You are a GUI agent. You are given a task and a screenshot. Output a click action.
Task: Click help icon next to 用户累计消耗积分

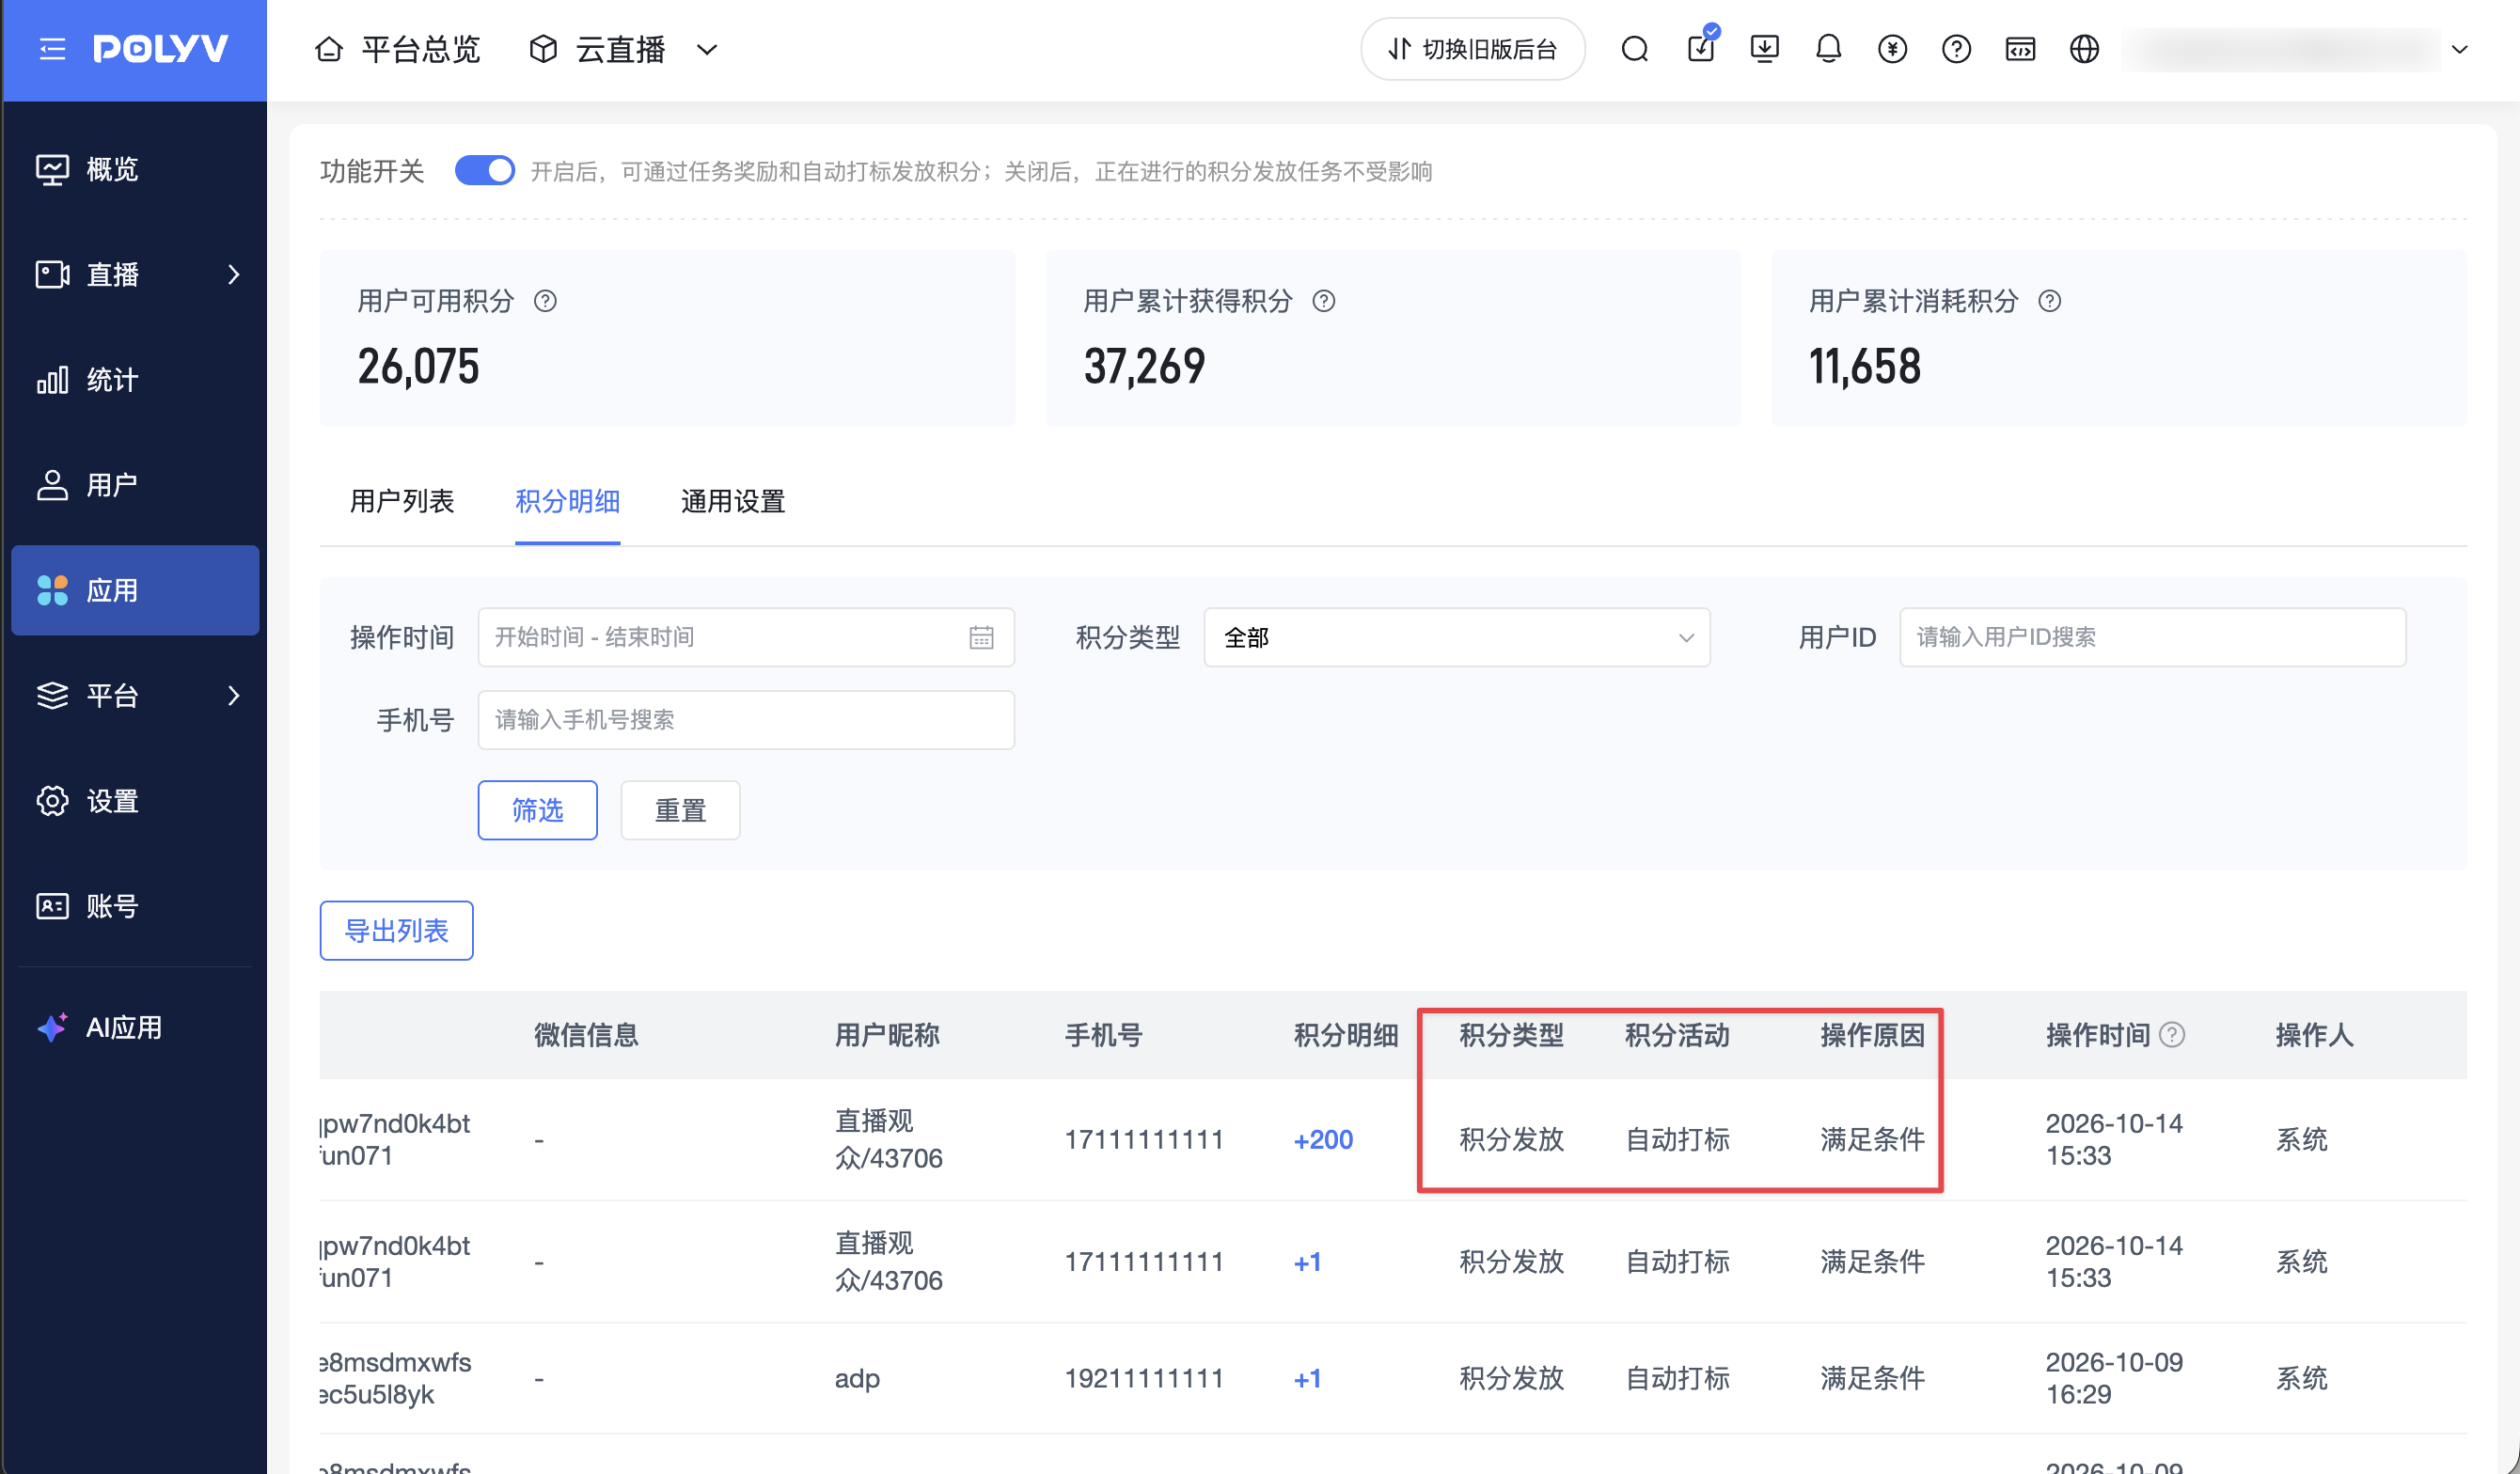coord(2050,301)
